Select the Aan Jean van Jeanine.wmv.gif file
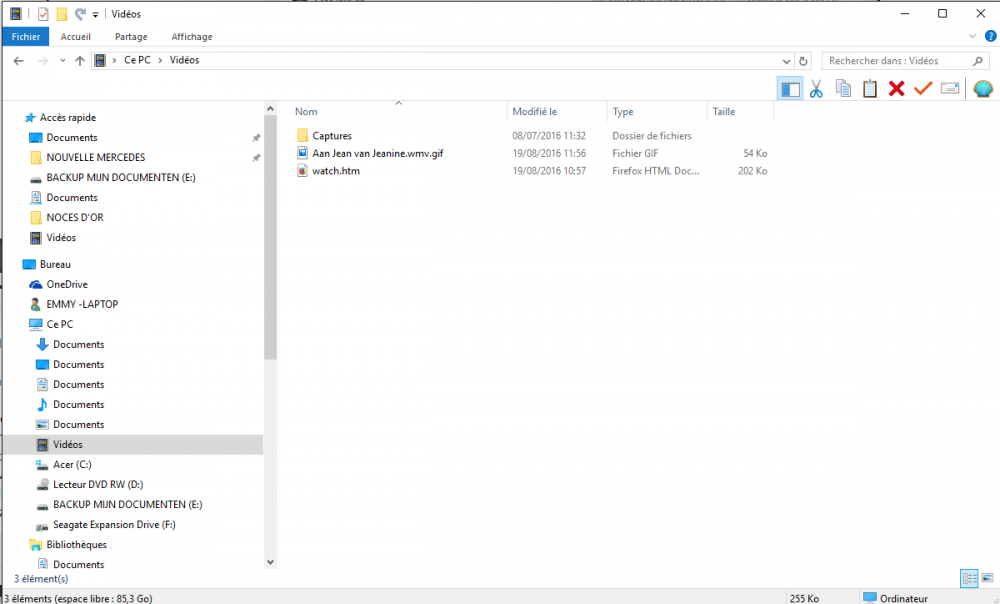This screenshot has width=1000, height=604. (x=378, y=153)
